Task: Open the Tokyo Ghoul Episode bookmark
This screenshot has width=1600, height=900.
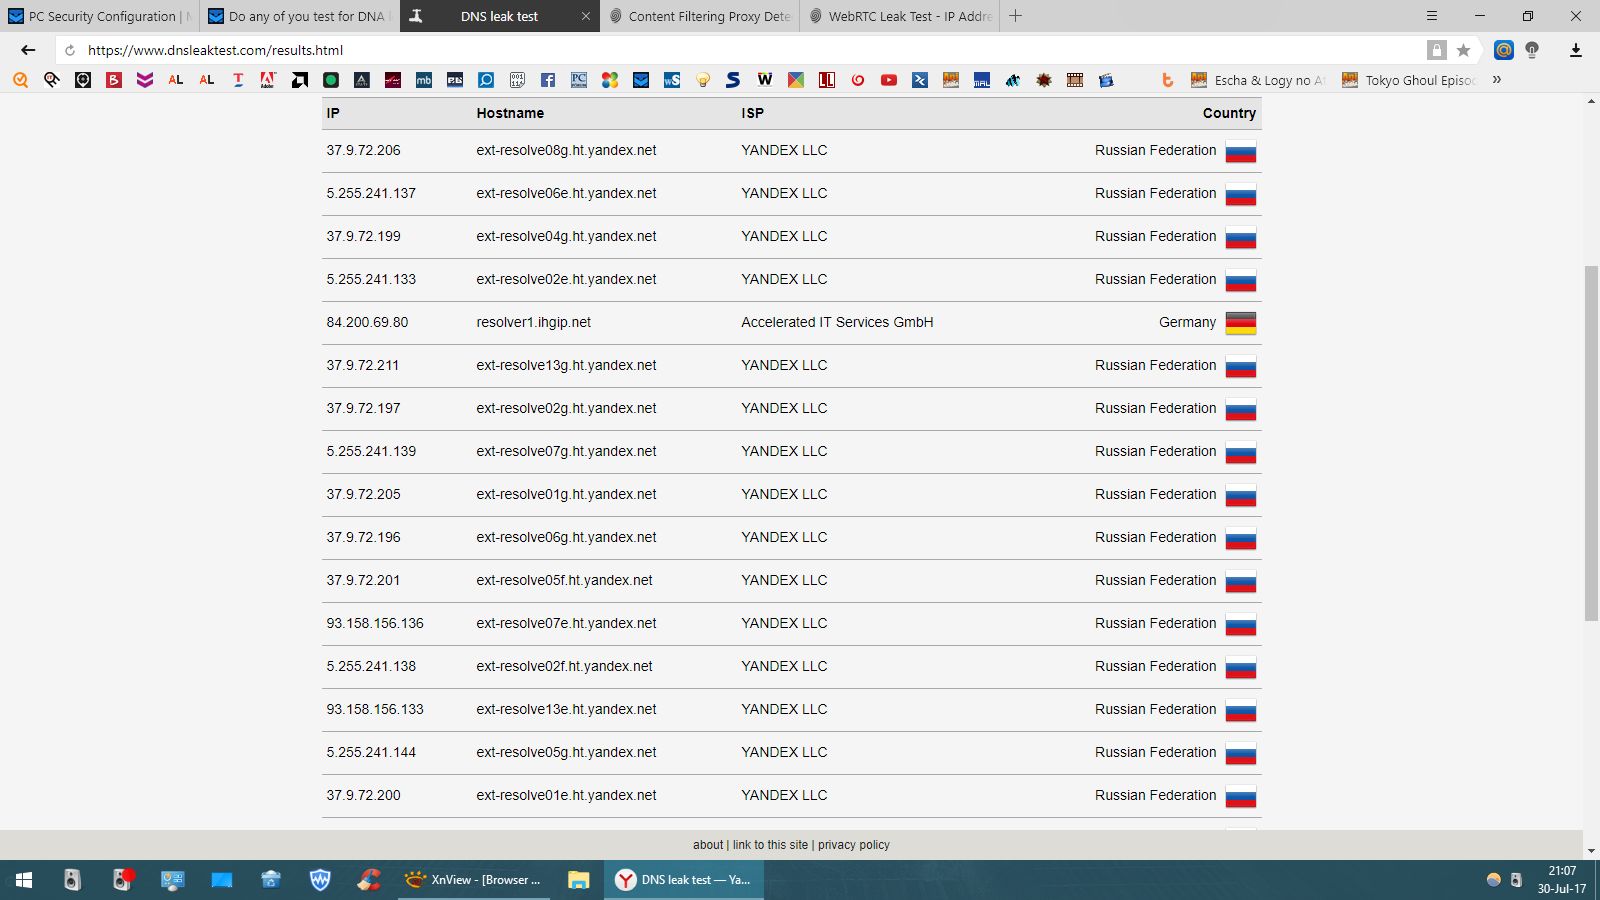Action: (1409, 80)
